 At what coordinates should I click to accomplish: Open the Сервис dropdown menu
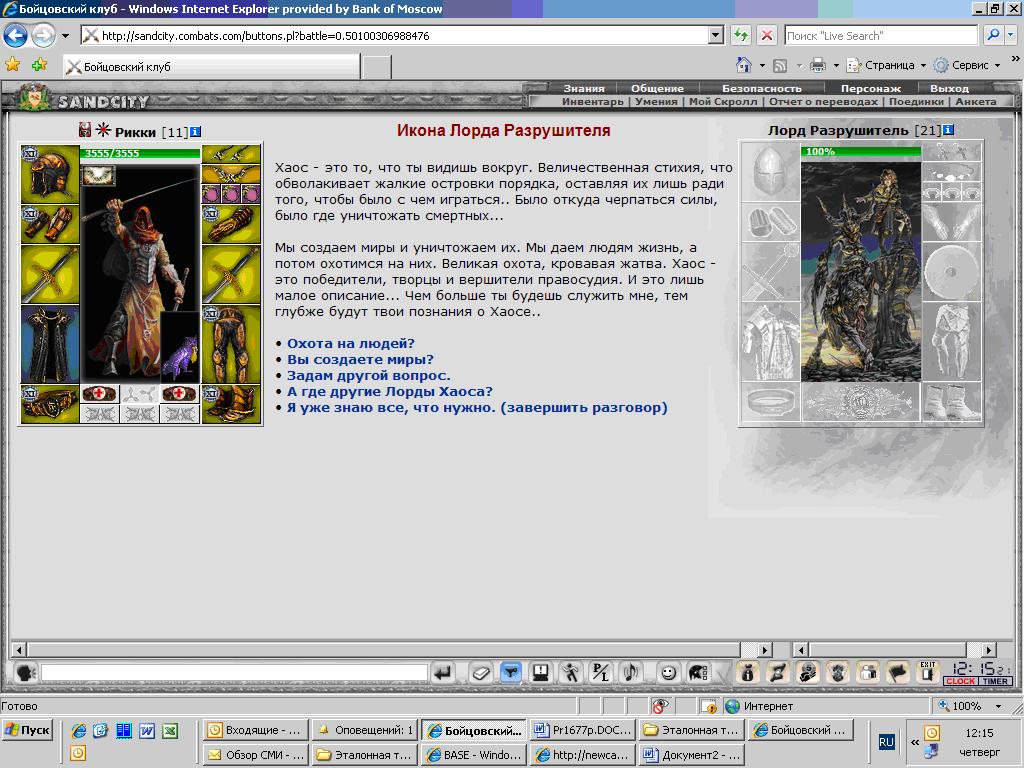pos(967,65)
